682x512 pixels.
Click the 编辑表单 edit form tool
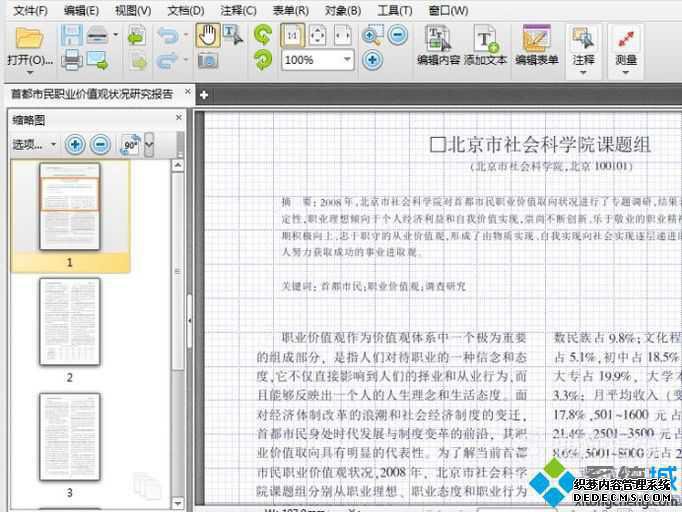coord(537,45)
